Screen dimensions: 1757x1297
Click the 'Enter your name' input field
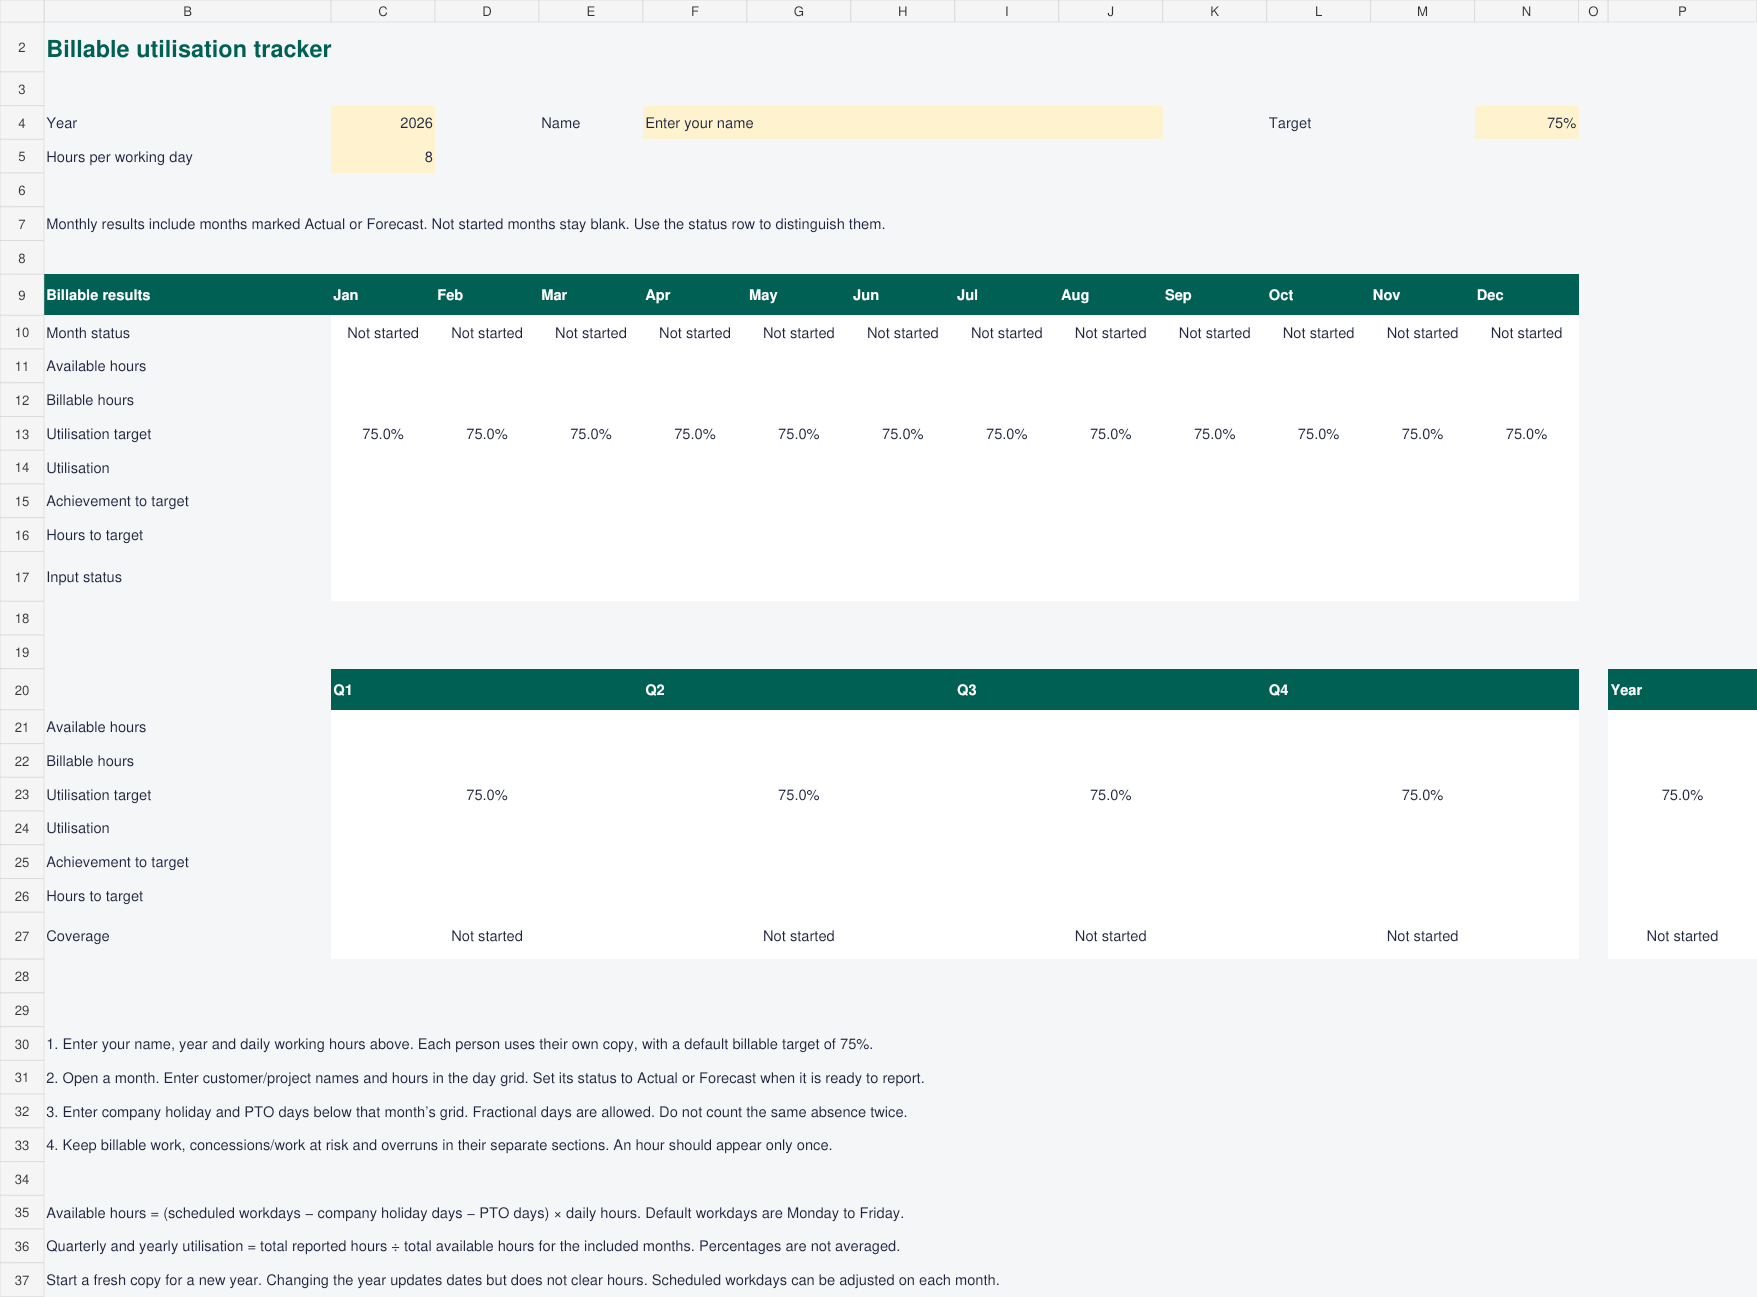(x=903, y=123)
